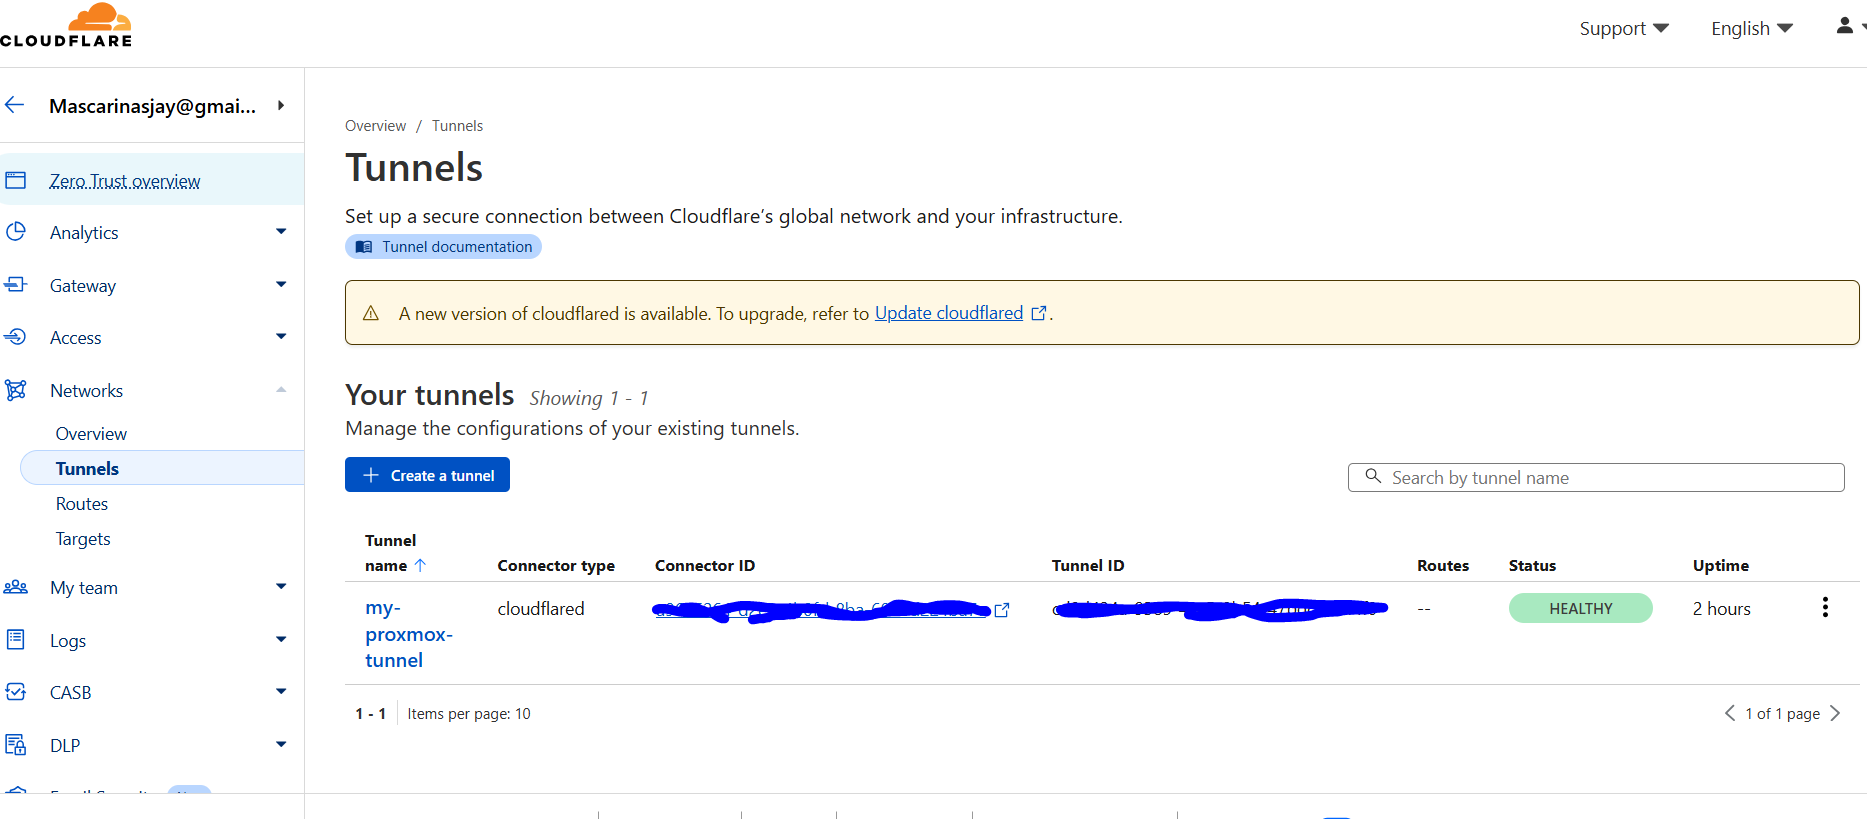Click the Routes column header
Viewport: 1867px width, 819px height.
click(x=1443, y=566)
